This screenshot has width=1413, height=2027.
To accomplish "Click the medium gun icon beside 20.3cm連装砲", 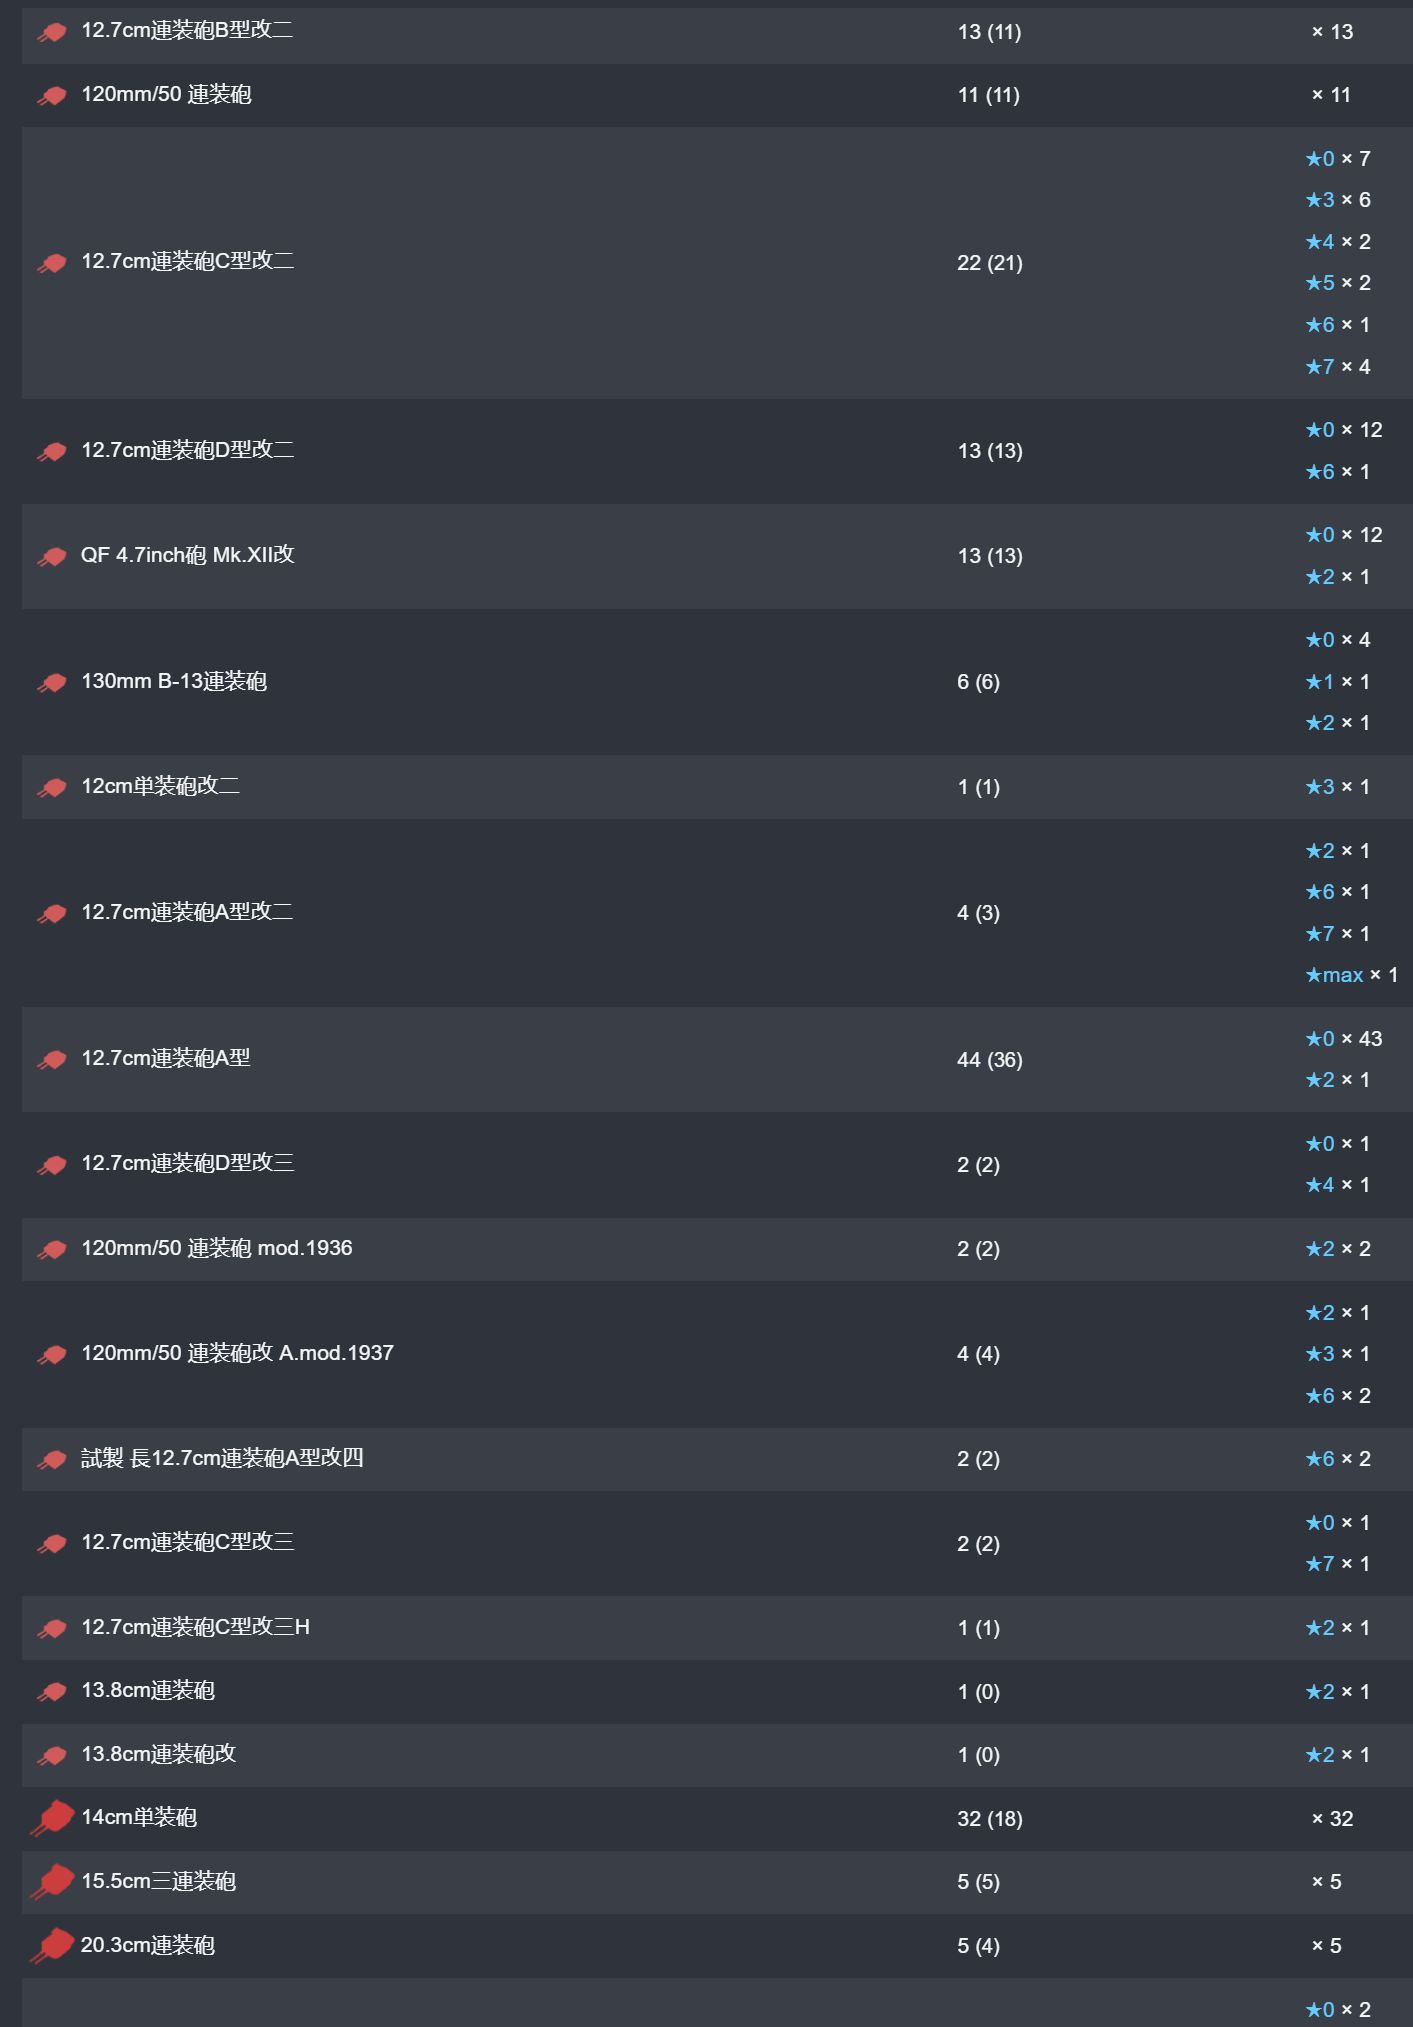I will pyautogui.click(x=52, y=1945).
